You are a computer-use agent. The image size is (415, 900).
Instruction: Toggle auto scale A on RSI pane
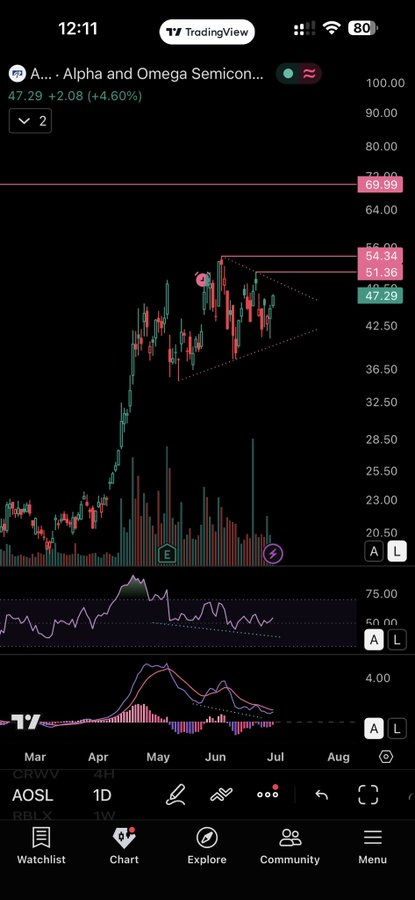click(374, 641)
